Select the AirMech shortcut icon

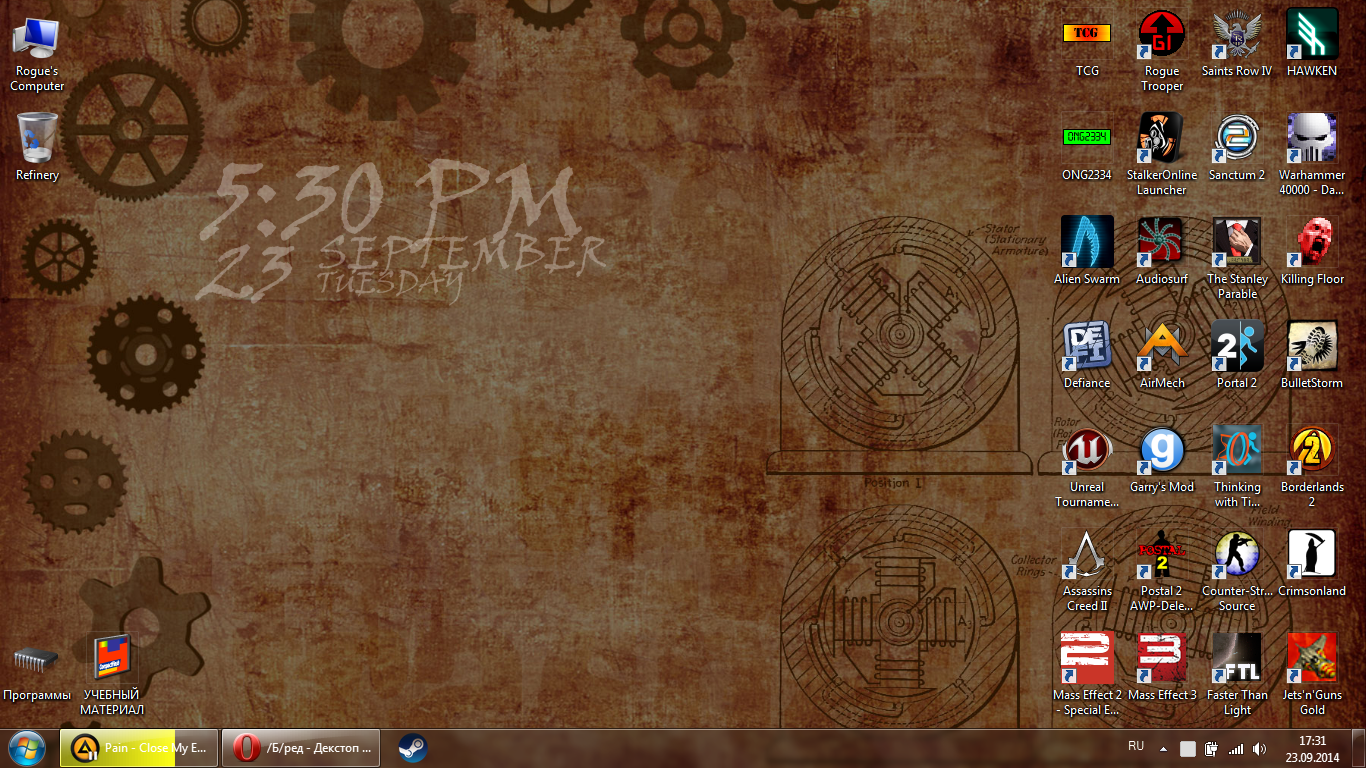[x=1162, y=356]
